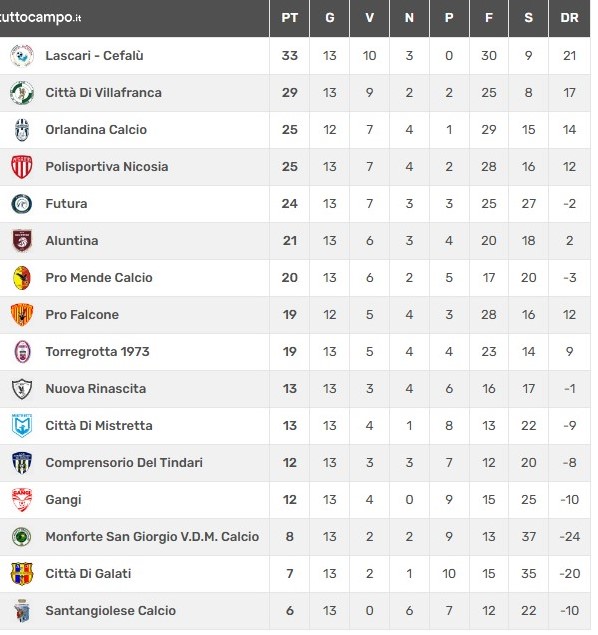Image resolution: width=598 pixels, height=635 pixels.
Task: Click the Gangi red team logo
Action: [x=22, y=500]
